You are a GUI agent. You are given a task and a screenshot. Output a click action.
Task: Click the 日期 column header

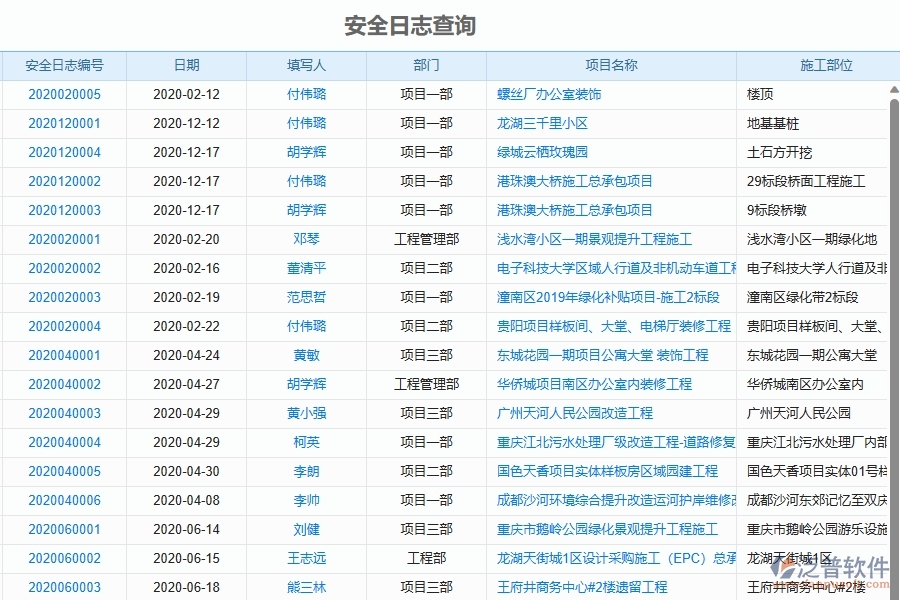click(186, 65)
